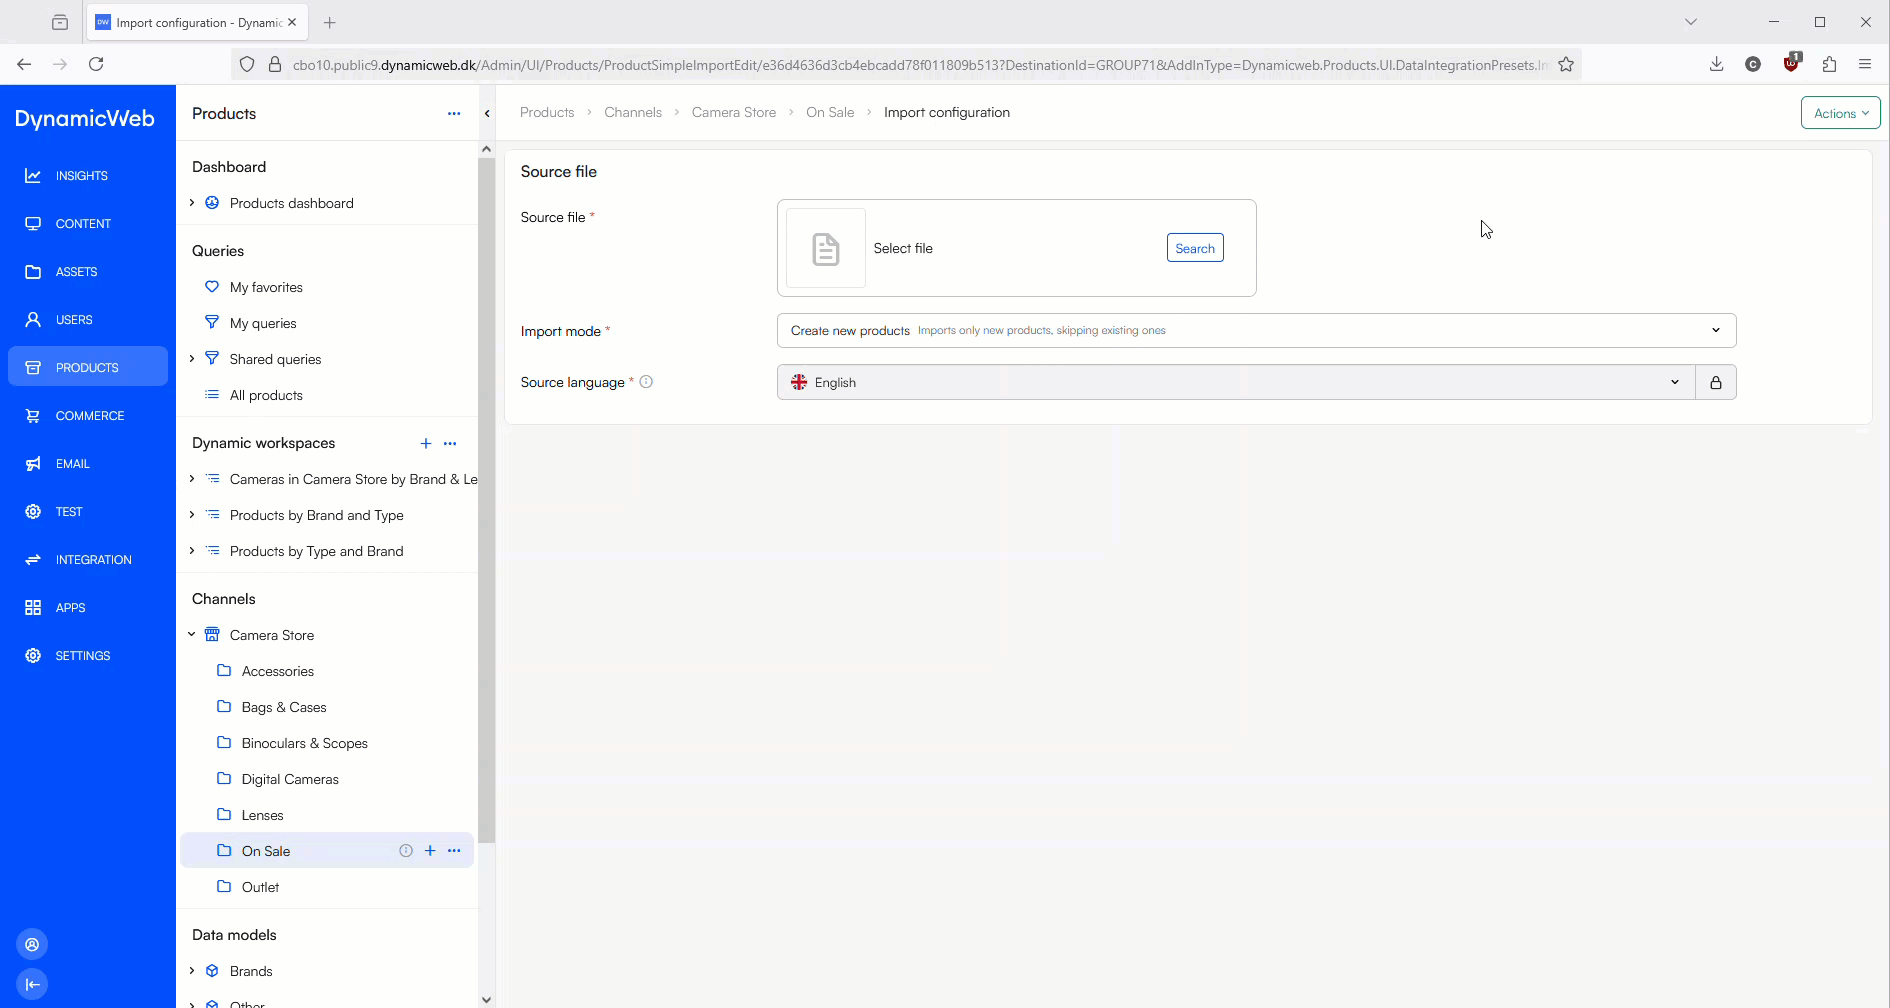This screenshot has height=1008, width=1890.
Task: Toggle the source language lock
Action: pyautogui.click(x=1715, y=383)
